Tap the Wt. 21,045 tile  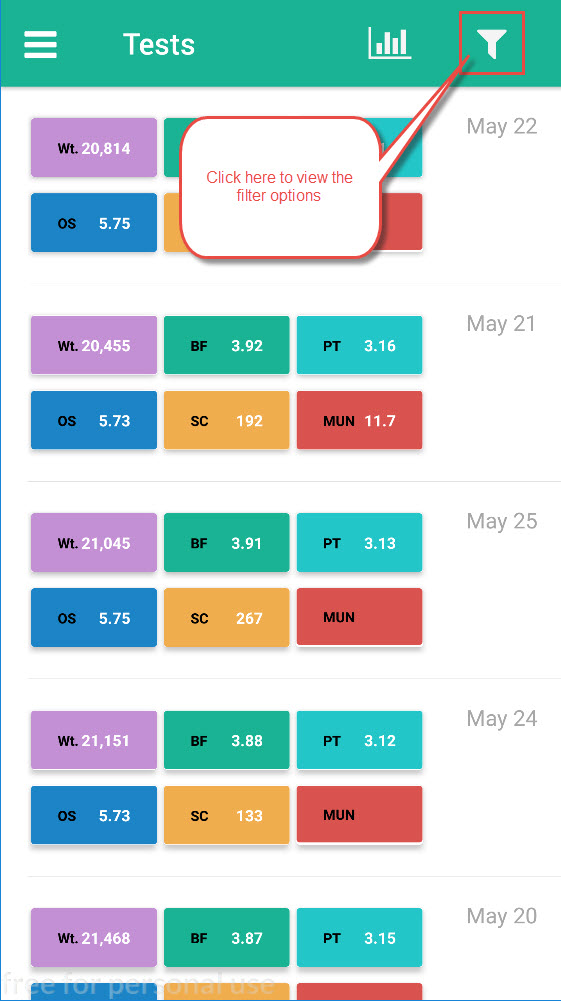coord(94,543)
